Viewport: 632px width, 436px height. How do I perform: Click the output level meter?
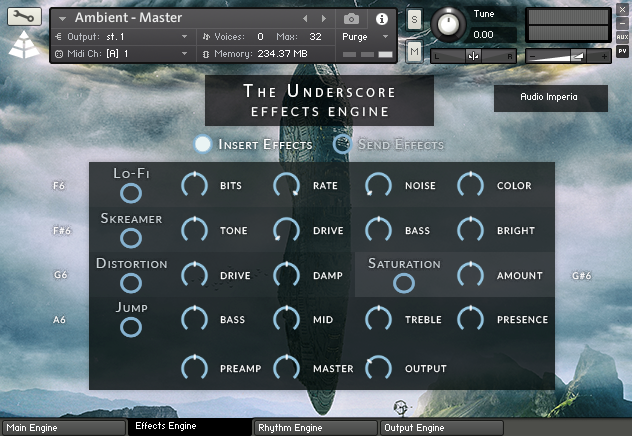point(568,25)
